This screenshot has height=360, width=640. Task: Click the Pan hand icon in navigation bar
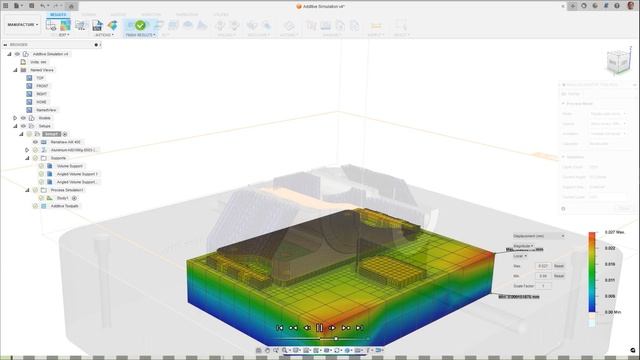267,350
